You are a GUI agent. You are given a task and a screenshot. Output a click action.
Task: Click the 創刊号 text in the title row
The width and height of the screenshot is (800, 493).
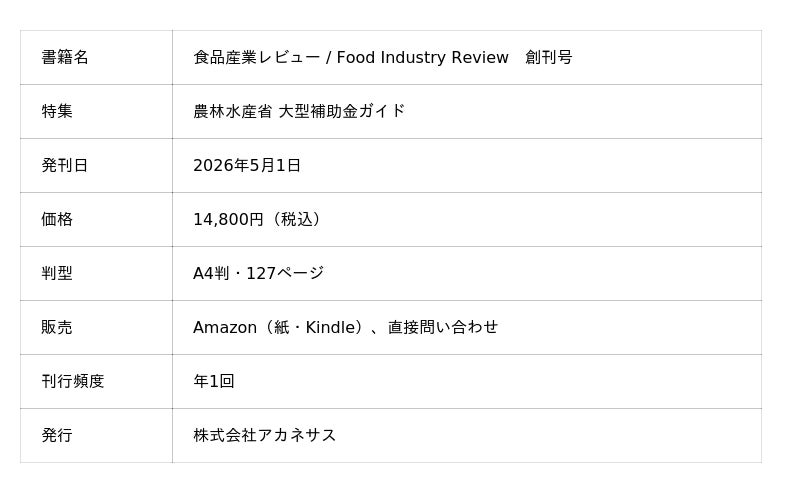pos(549,58)
